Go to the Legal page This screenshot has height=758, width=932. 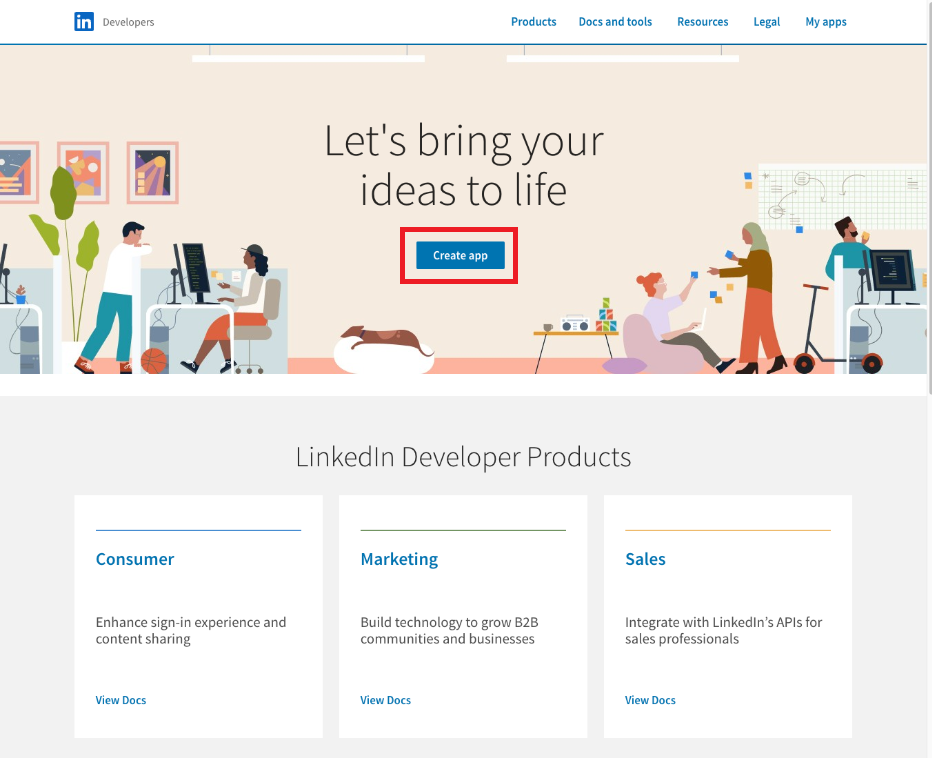point(766,22)
